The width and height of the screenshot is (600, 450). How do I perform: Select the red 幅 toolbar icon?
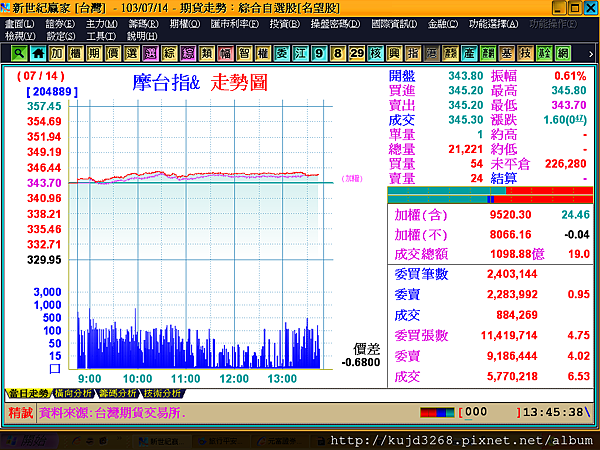pyautogui.click(x=225, y=53)
